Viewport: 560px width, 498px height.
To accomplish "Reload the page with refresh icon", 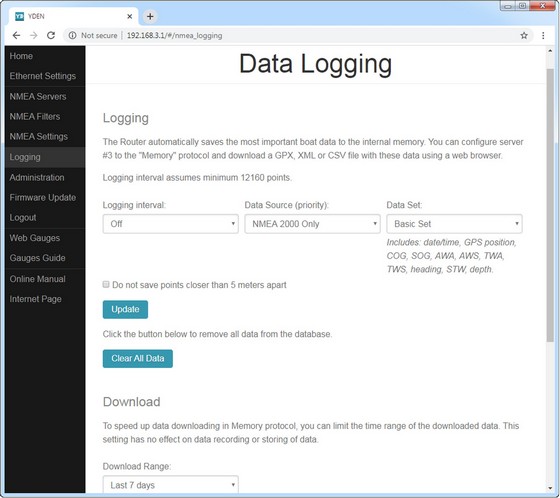I will click(x=51, y=35).
